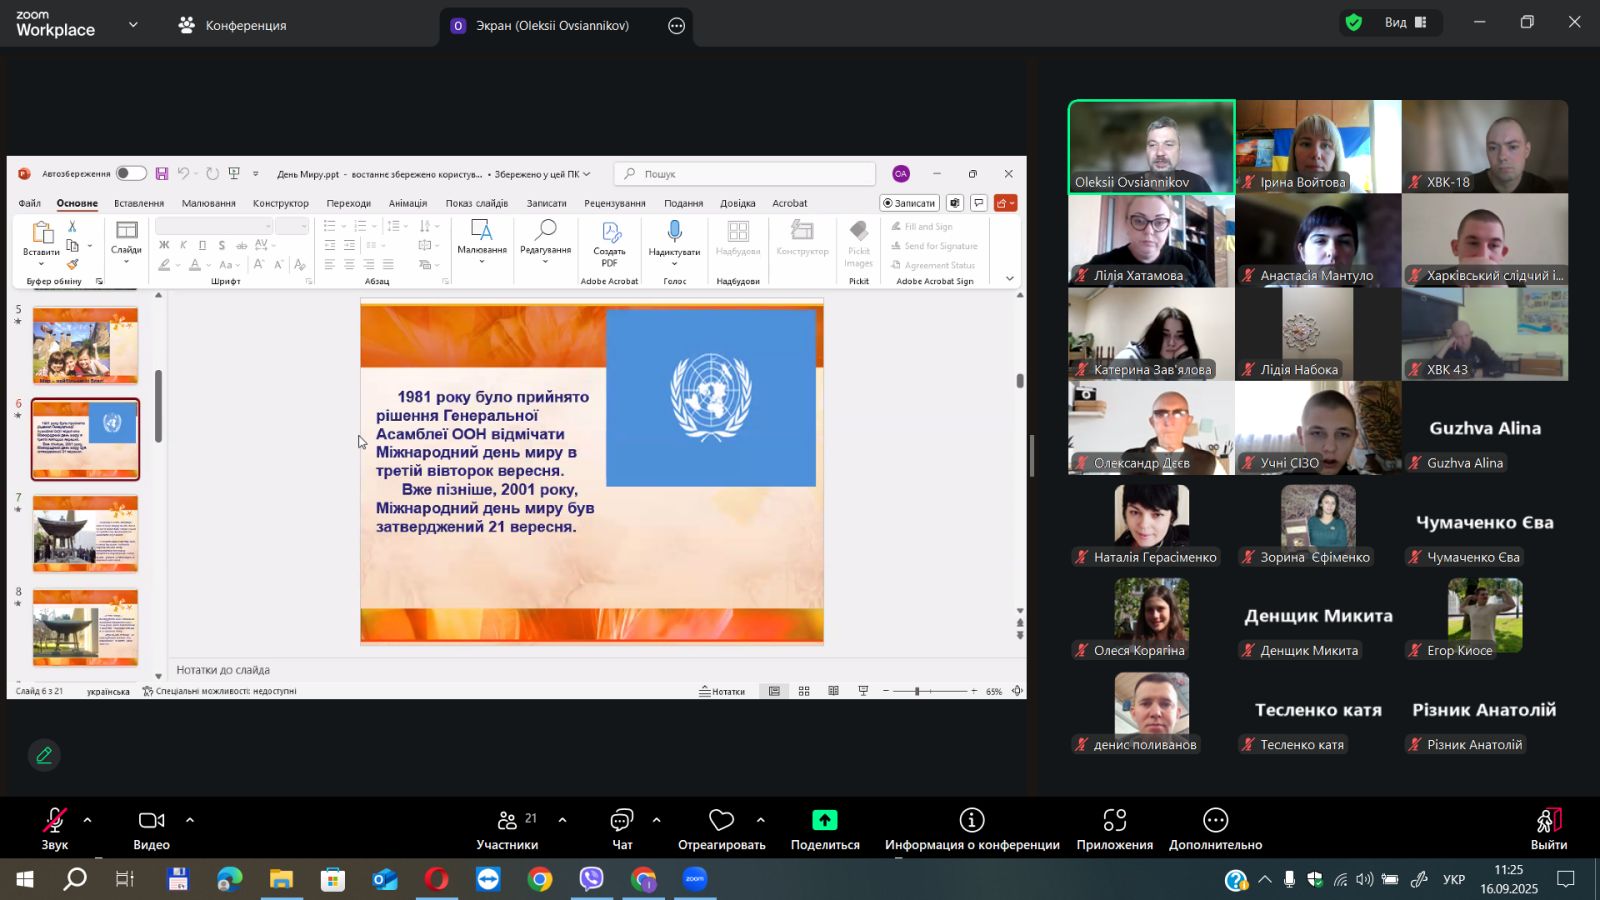Toggle the Автозбереження switch in PowerPoint
The height and width of the screenshot is (900, 1600).
coord(130,174)
